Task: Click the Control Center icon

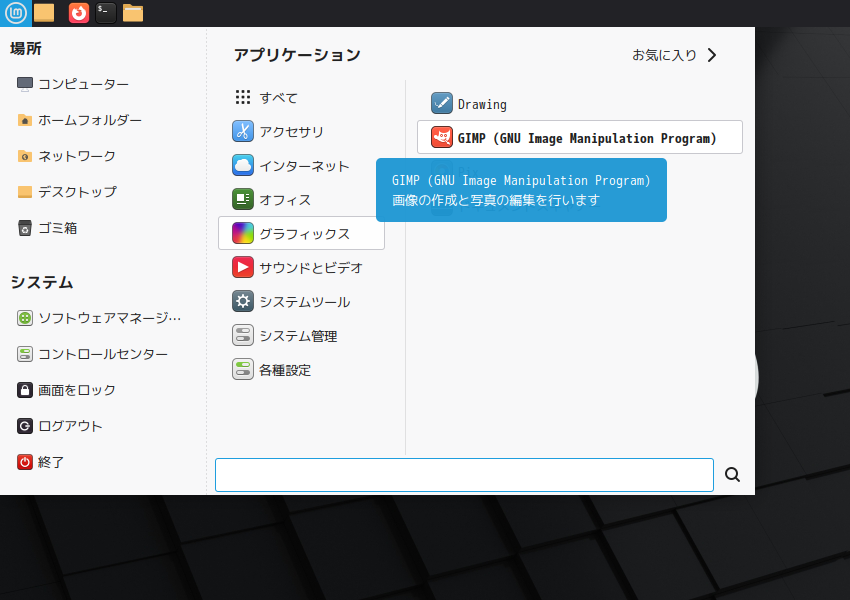Action: pyautogui.click(x=24, y=354)
